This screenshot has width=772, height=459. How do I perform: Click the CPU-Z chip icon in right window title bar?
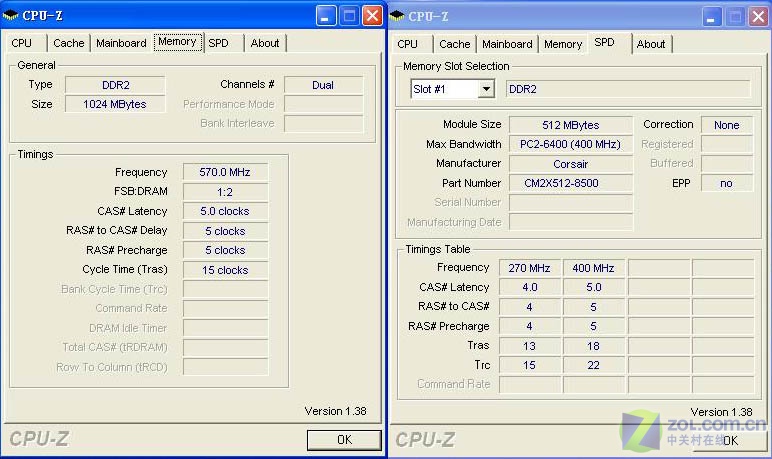click(x=396, y=16)
